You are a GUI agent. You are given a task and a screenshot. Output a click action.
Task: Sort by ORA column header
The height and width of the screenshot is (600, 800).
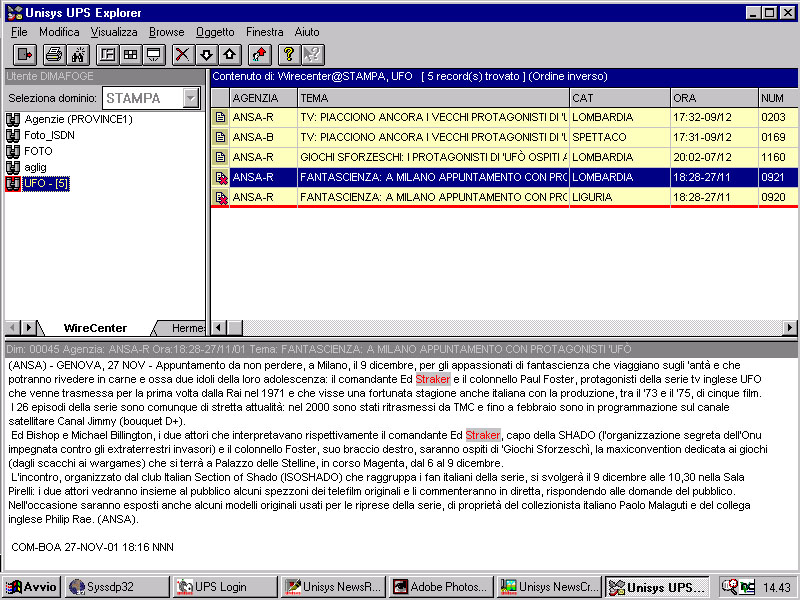pyautogui.click(x=714, y=98)
